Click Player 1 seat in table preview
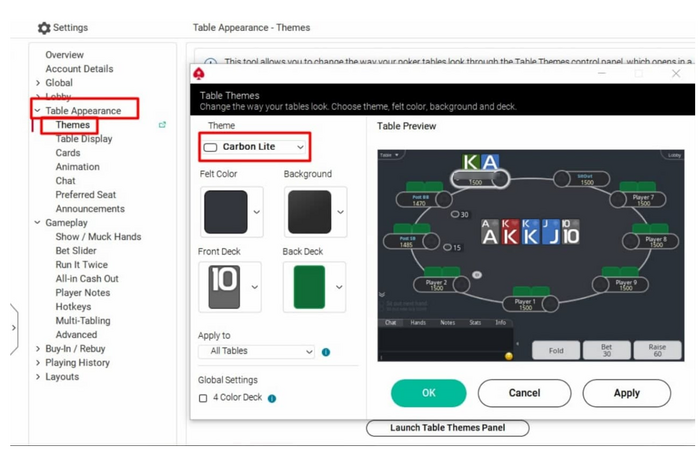Screen dimensions: 700x458 pyautogui.click(x=530, y=304)
